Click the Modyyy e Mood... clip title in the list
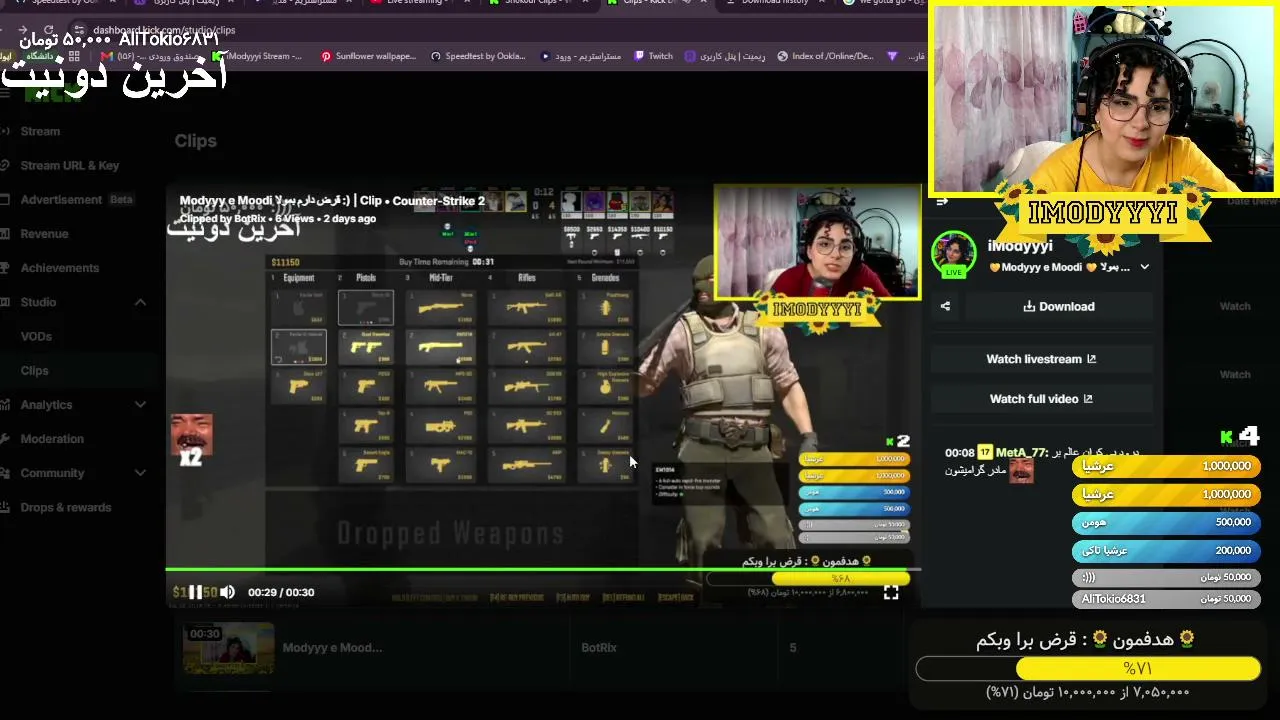 [332, 648]
